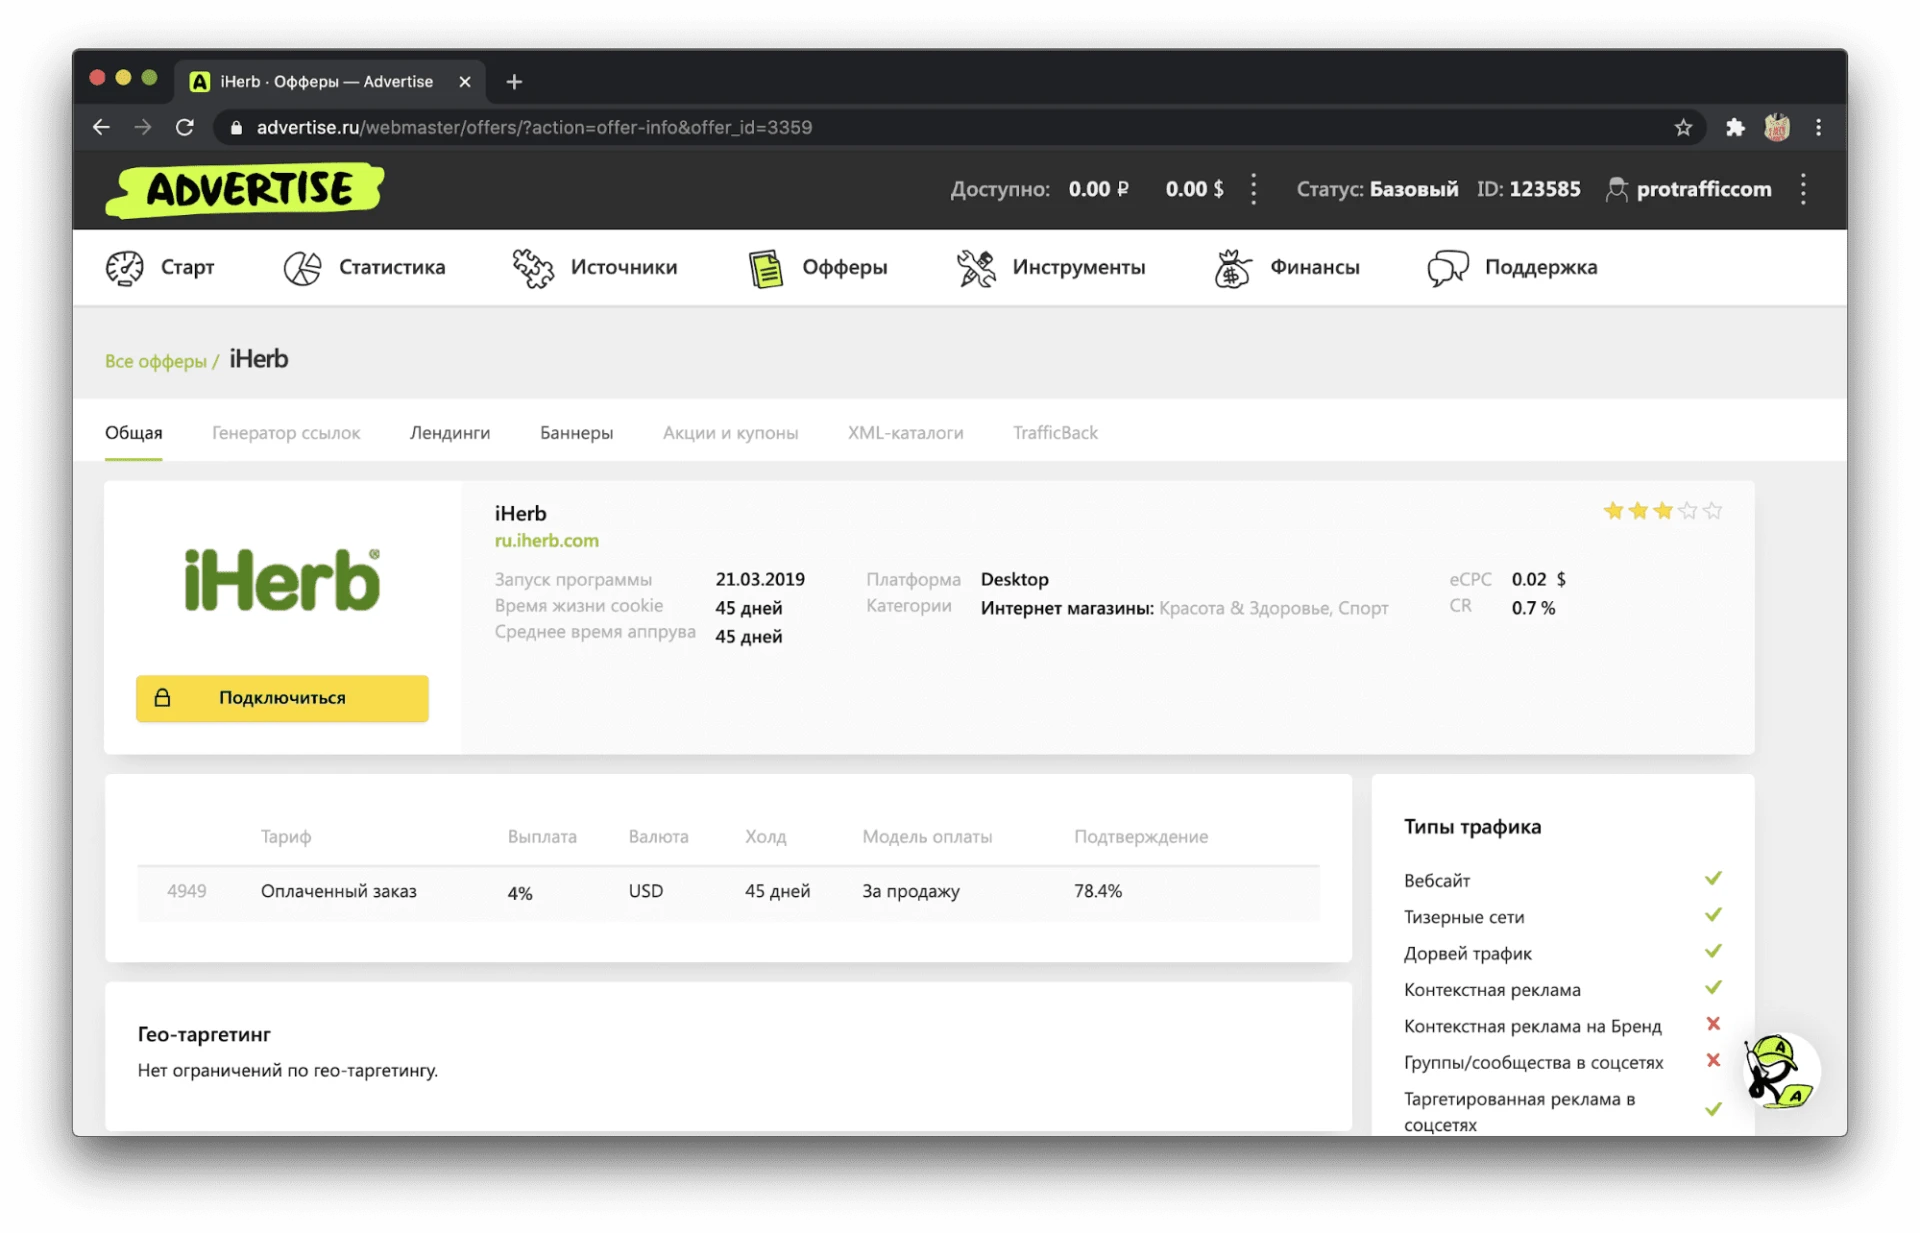The image size is (1920, 1233).
Task: Switch to Акции и купоны tab
Action: tap(731, 433)
